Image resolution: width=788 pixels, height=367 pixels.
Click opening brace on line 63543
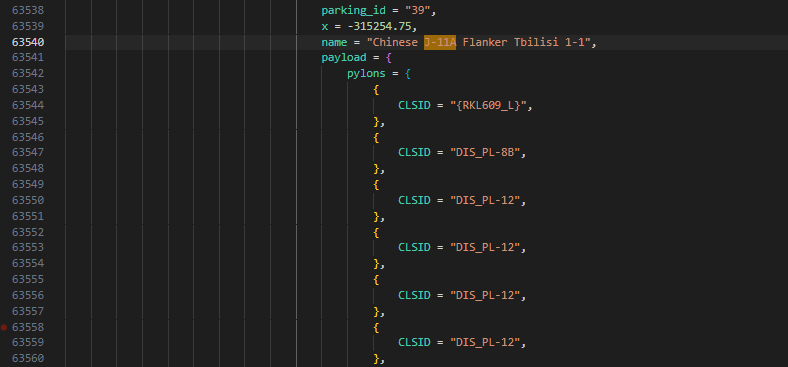pyautogui.click(x=376, y=89)
